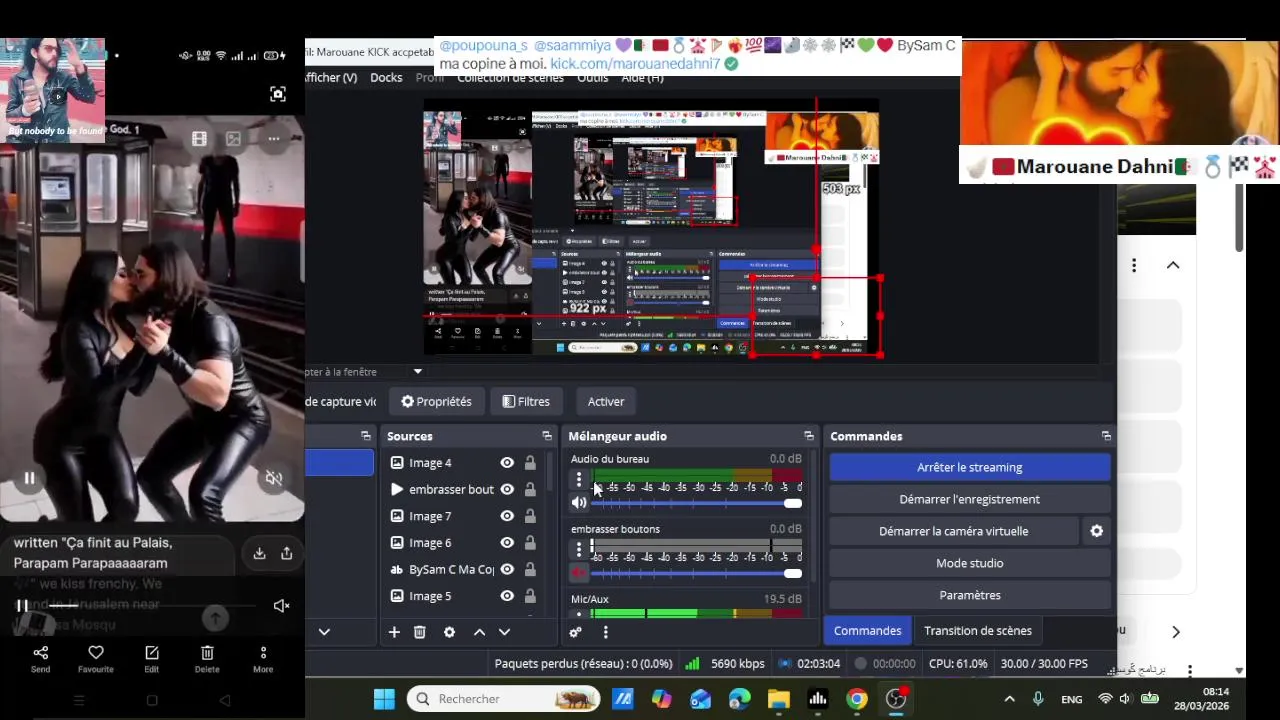Image resolution: width=1280 pixels, height=720 pixels.
Task: Lock the Image 6 source
Action: (530, 542)
